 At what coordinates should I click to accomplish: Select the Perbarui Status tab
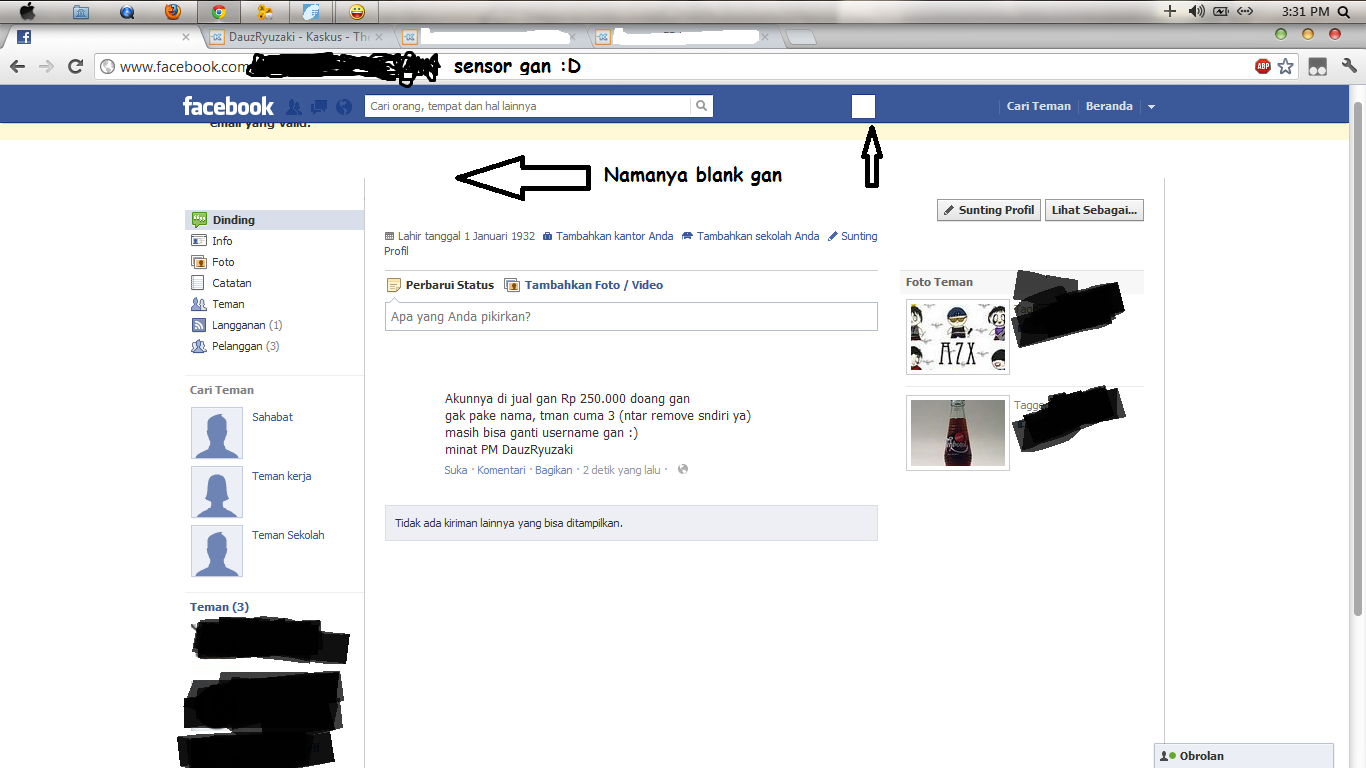441,285
